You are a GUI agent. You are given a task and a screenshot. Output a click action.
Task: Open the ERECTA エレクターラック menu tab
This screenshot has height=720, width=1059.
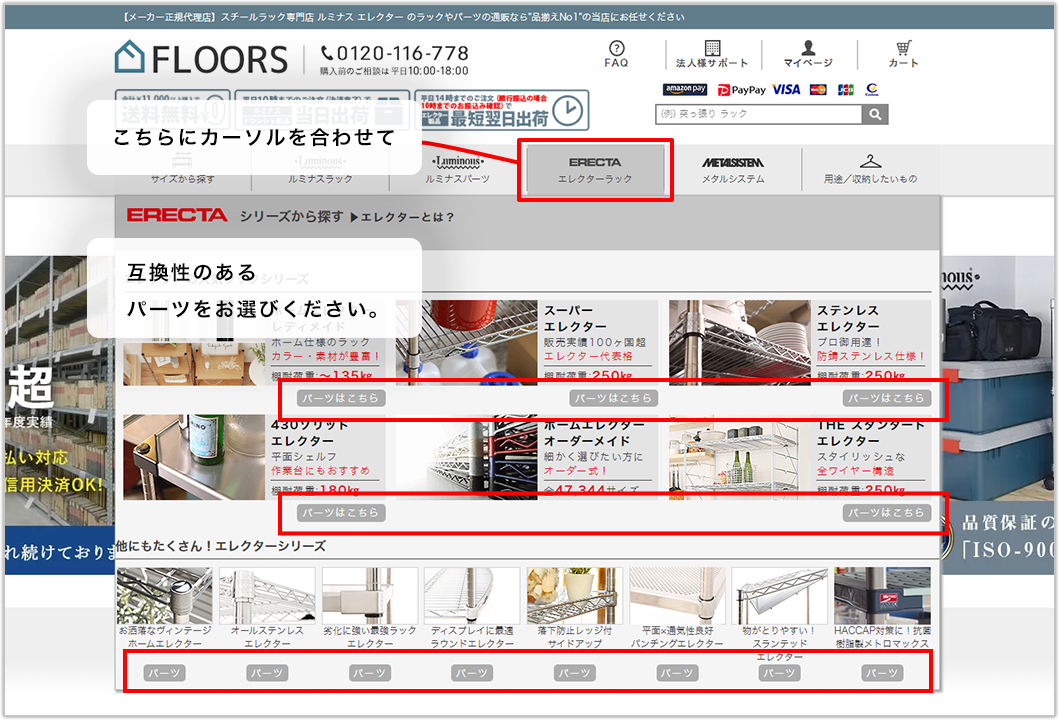[595, 170]
